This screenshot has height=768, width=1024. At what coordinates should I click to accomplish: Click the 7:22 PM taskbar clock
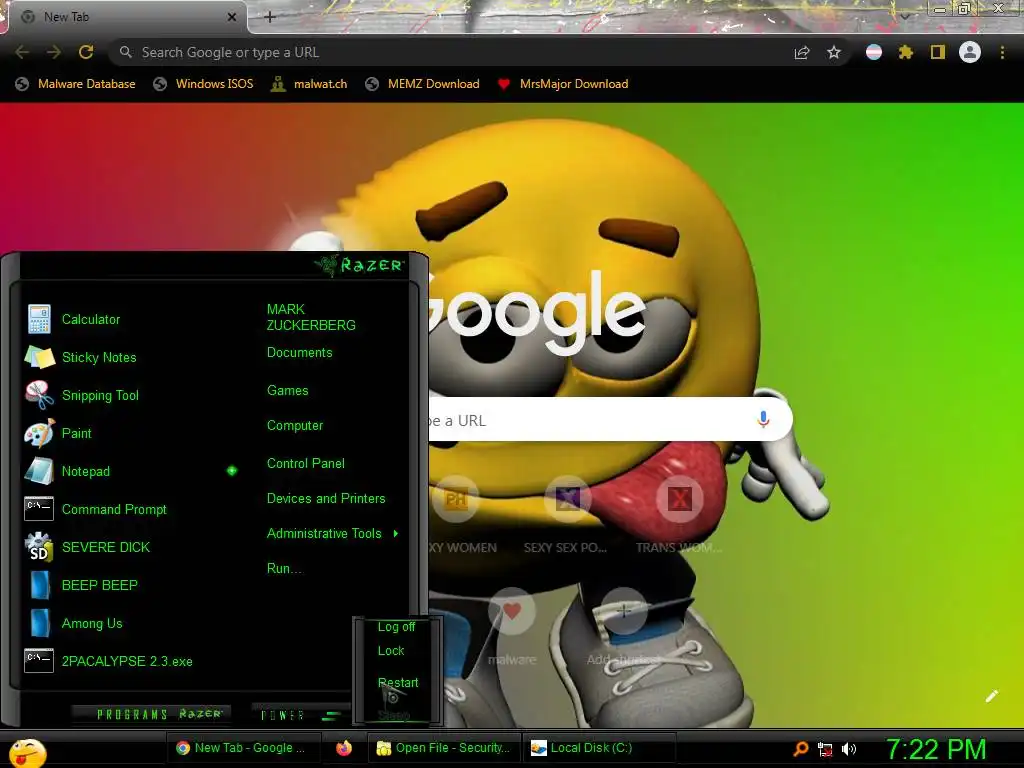click(x=936, y=750)
